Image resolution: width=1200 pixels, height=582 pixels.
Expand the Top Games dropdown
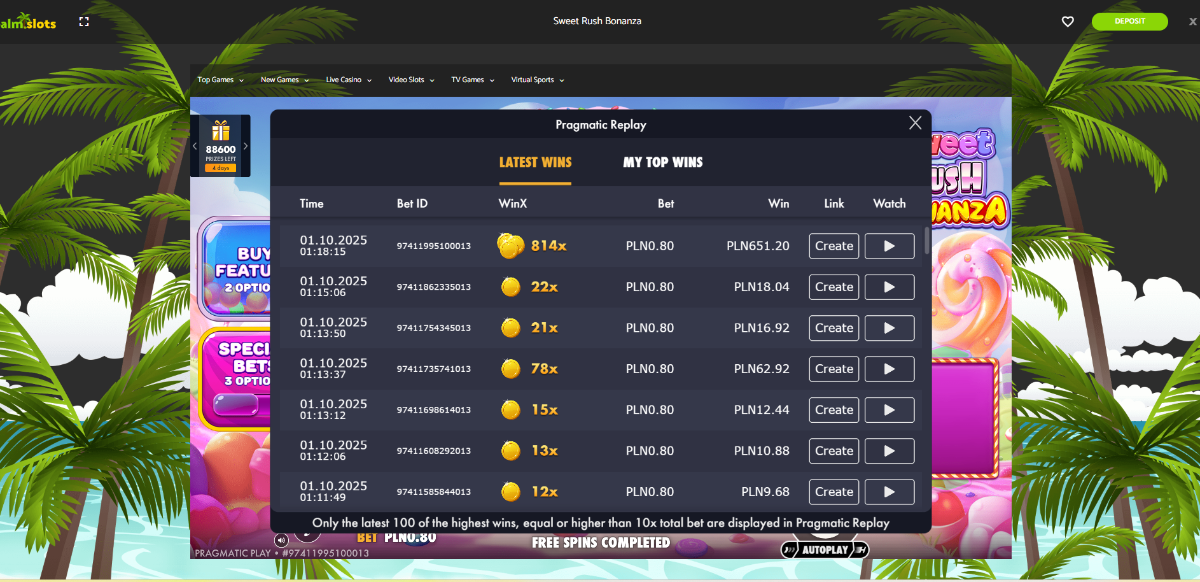click(x=220, y=80)
